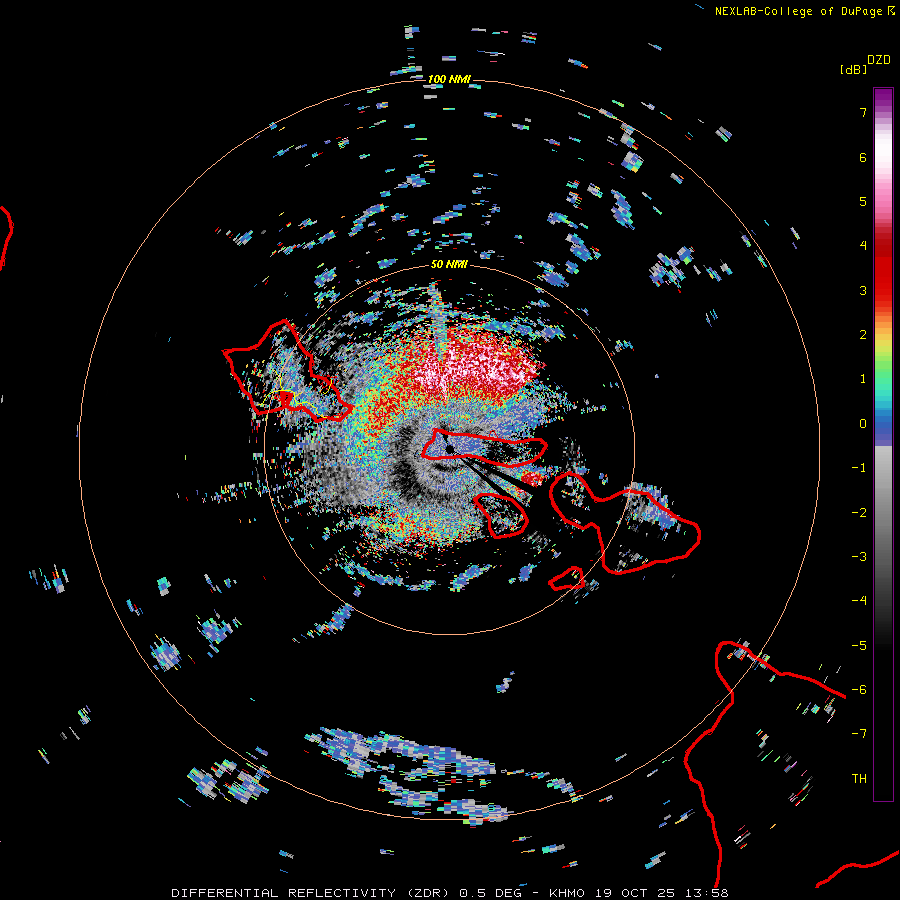Click the 7 value on the color scale
The image size is (900, 900).
point(863,112)
